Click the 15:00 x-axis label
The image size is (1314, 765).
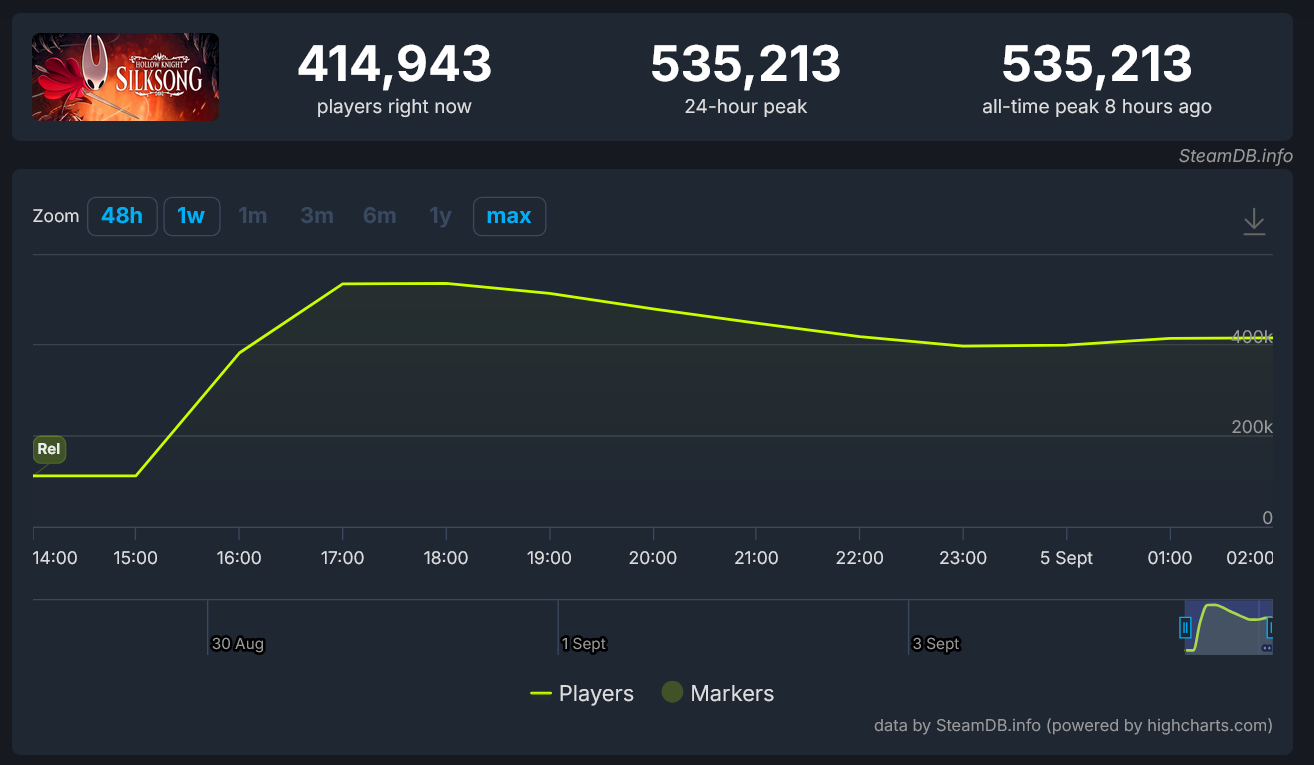click(135, 558)
